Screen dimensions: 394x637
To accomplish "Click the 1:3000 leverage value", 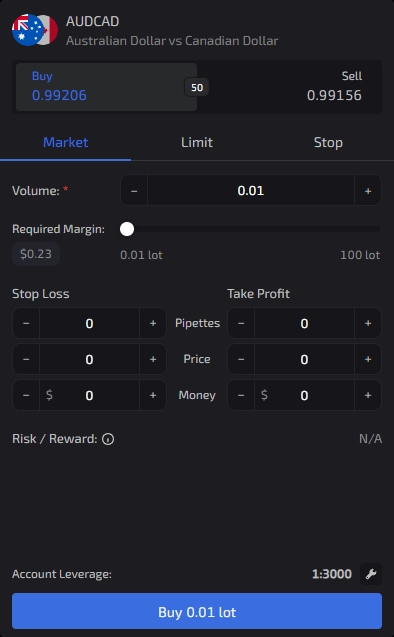I will point(332,574).
